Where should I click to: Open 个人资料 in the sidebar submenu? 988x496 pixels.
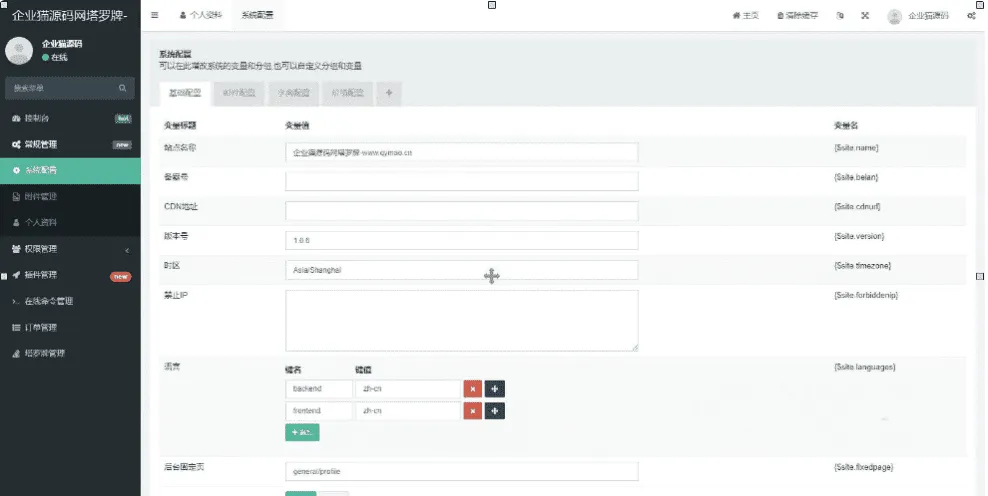(71, 222)
